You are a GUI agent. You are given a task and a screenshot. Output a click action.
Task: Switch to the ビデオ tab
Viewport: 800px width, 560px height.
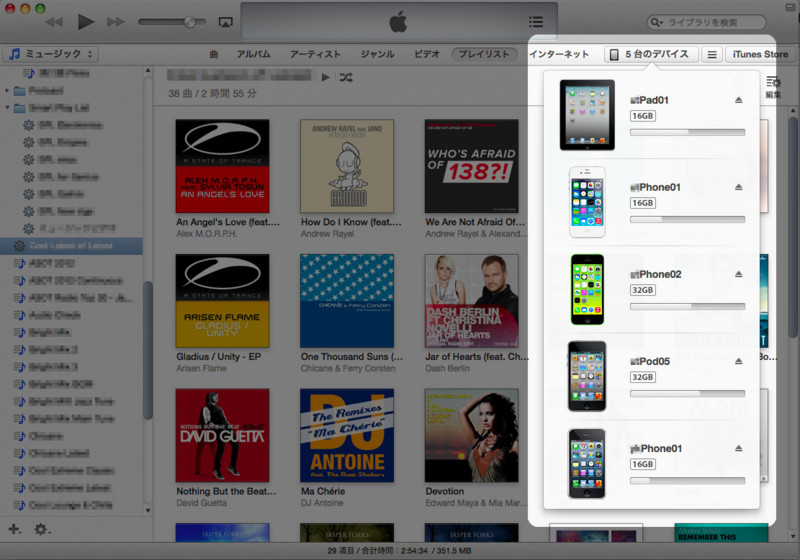point(427,54)
